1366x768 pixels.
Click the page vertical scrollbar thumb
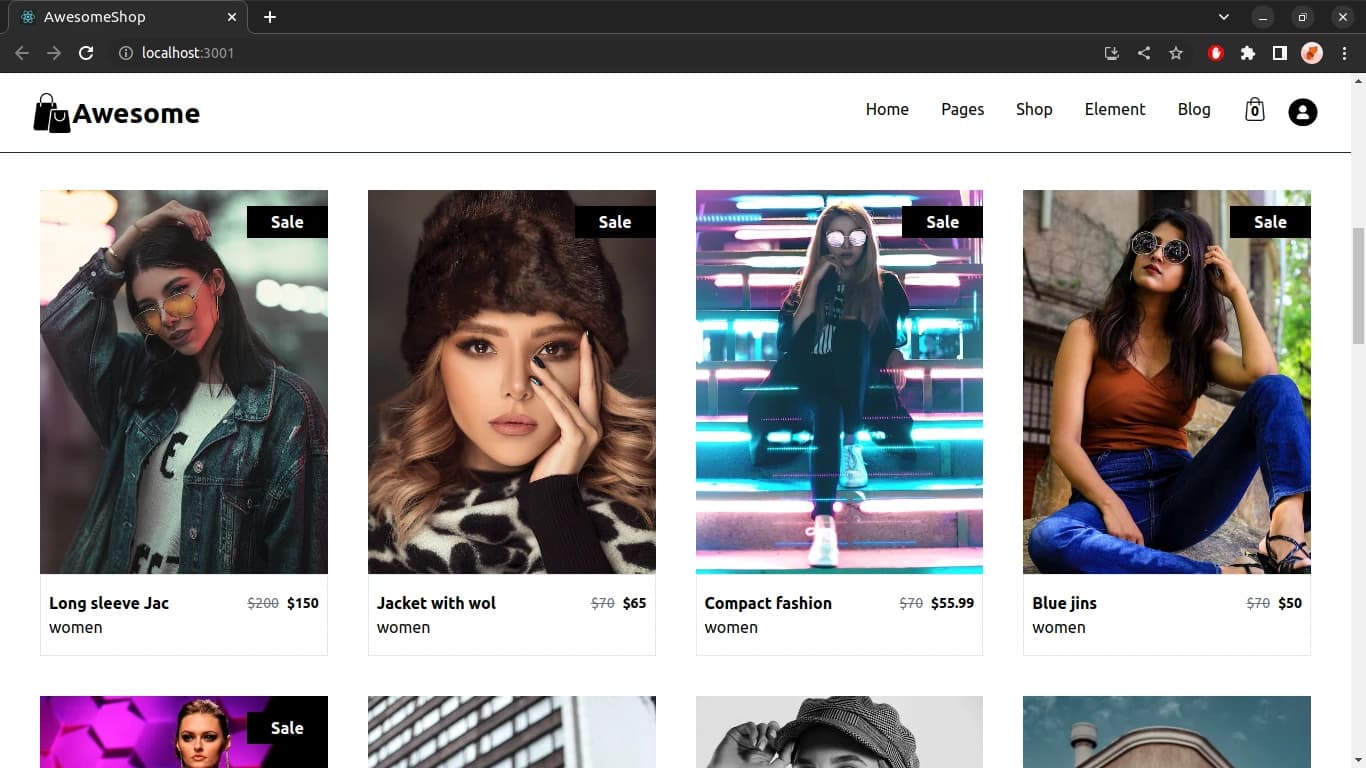coord(1358,286)
